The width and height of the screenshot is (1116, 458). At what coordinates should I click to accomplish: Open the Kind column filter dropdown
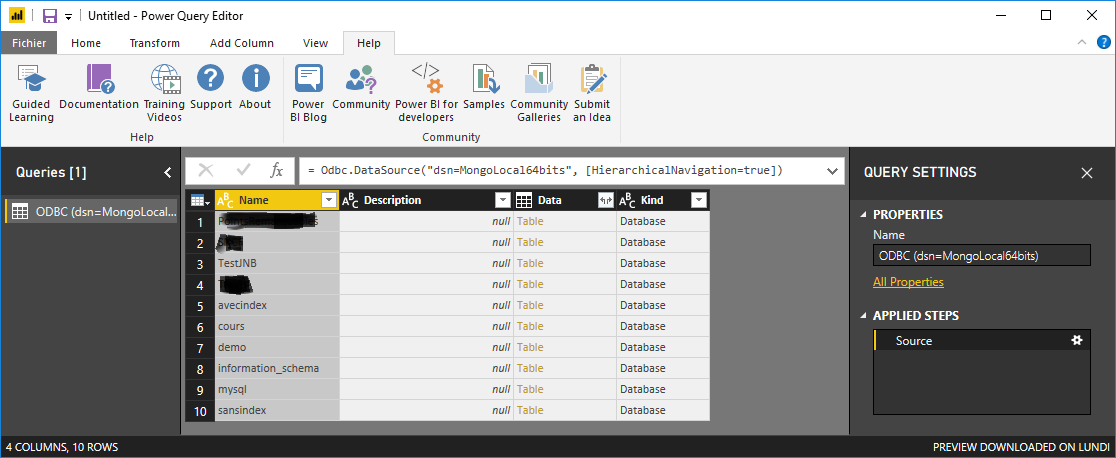tap(699, 201)
